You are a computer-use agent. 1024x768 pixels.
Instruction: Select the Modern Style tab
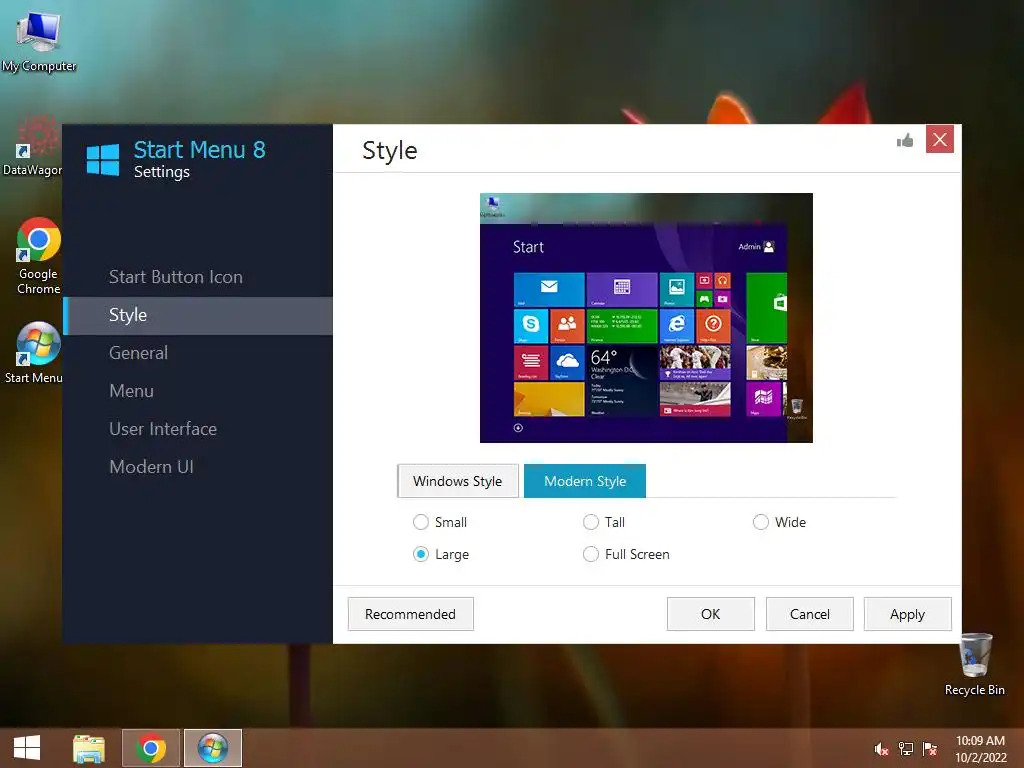click(x=585, y=481)
